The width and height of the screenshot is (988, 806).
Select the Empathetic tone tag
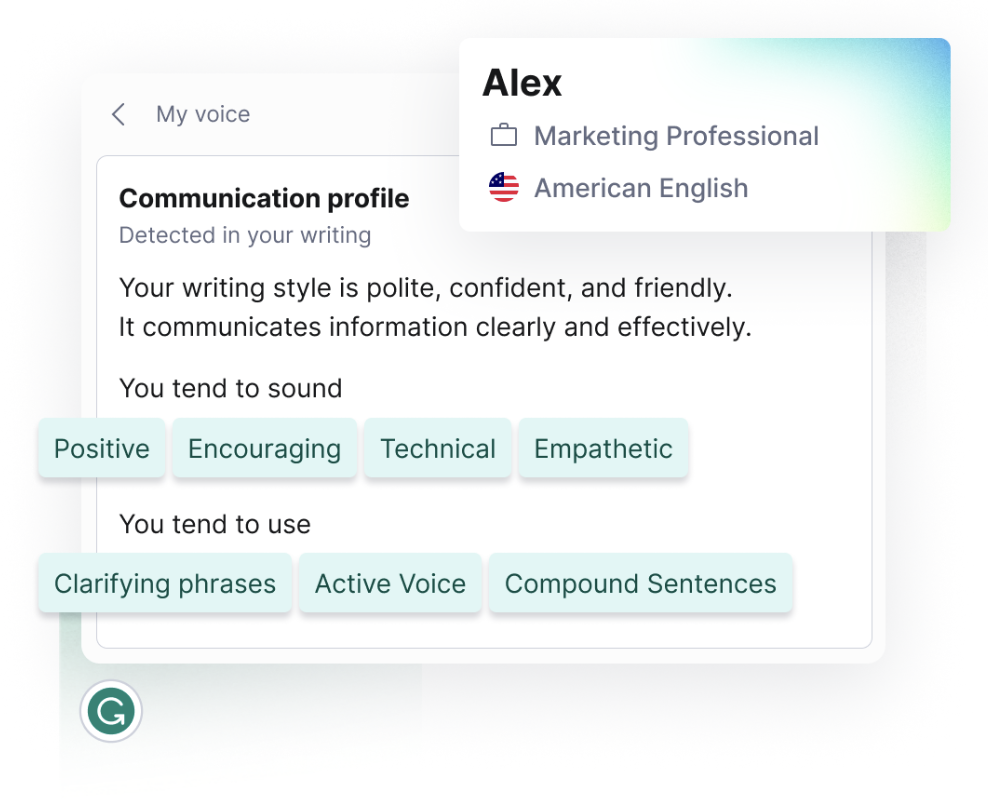603,449
